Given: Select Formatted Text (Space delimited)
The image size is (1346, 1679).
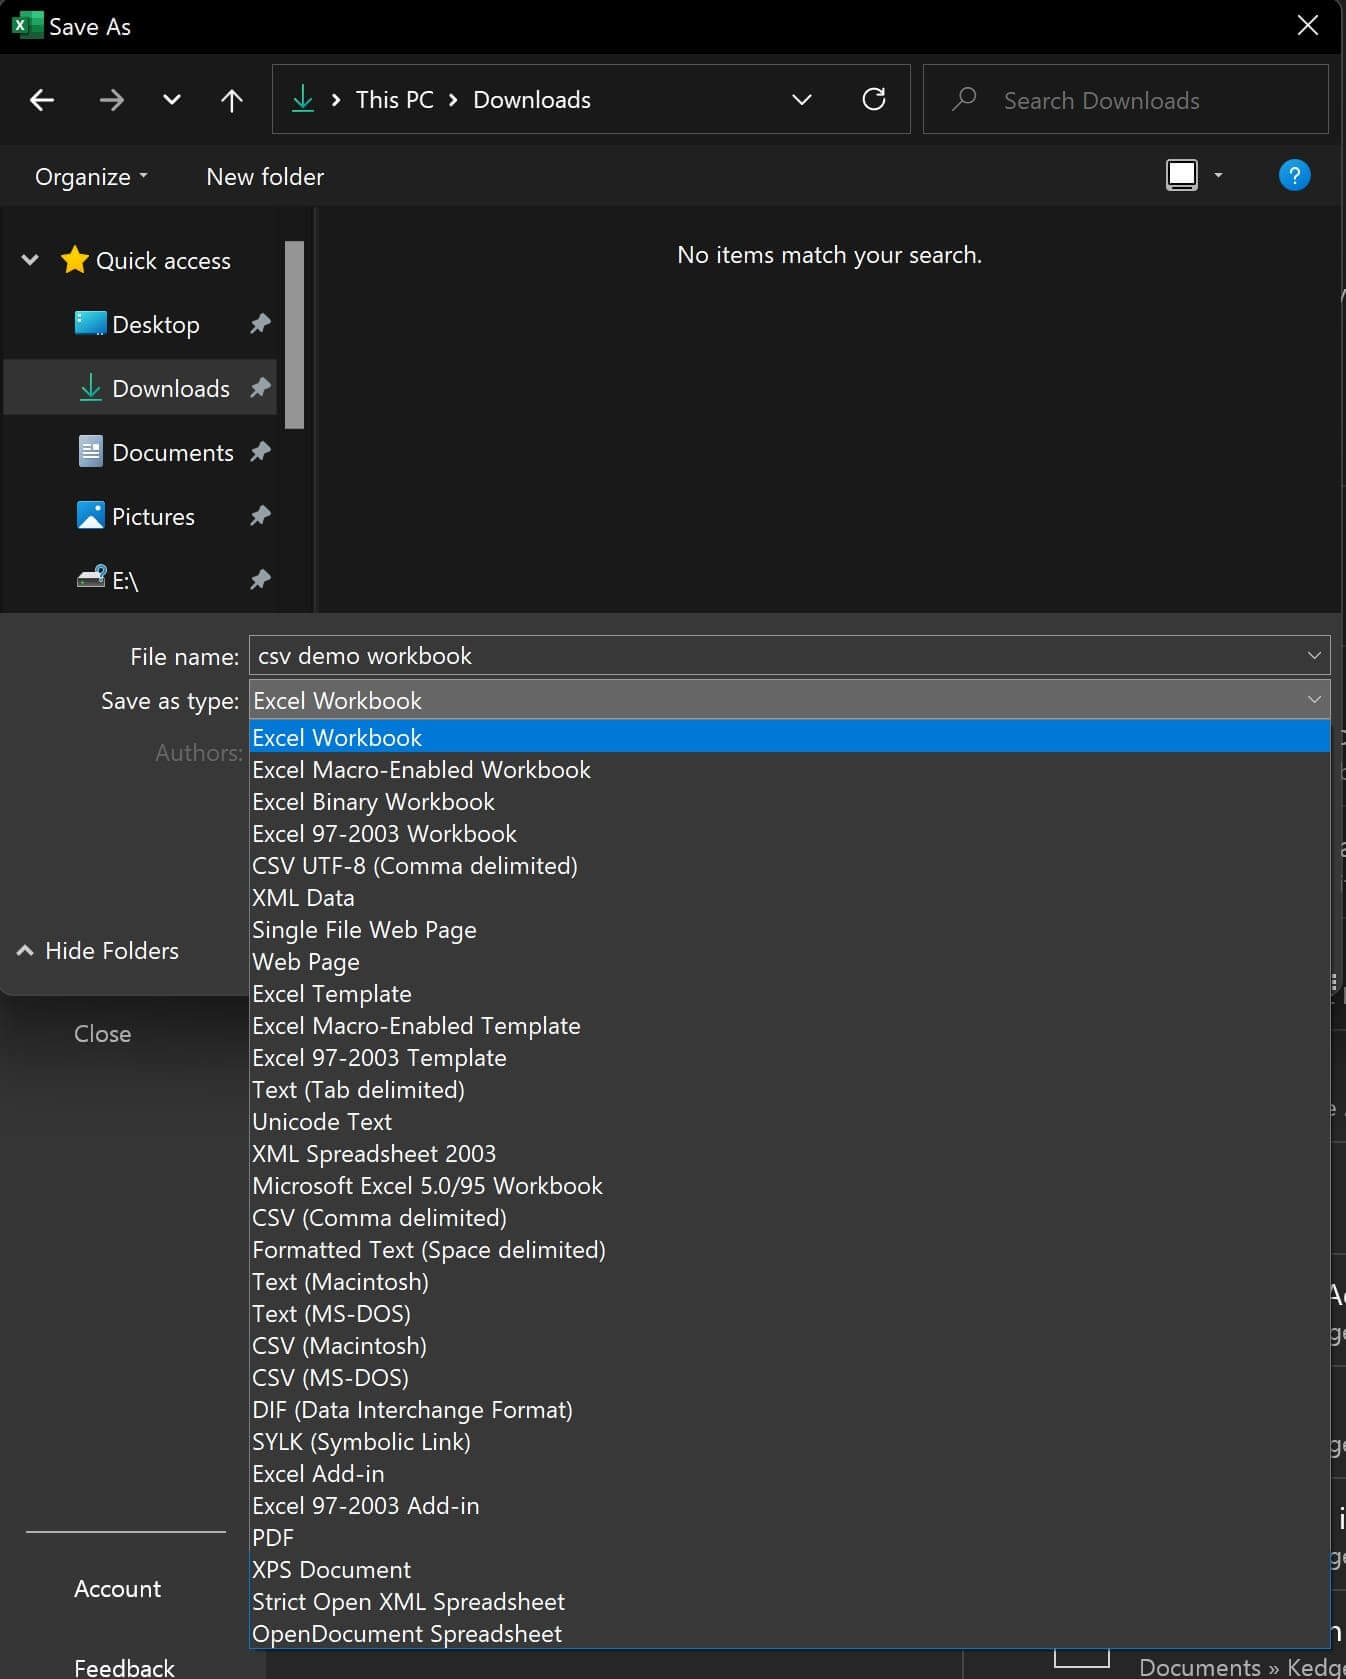Looking at the screenshot, I should coord(789,1250).
